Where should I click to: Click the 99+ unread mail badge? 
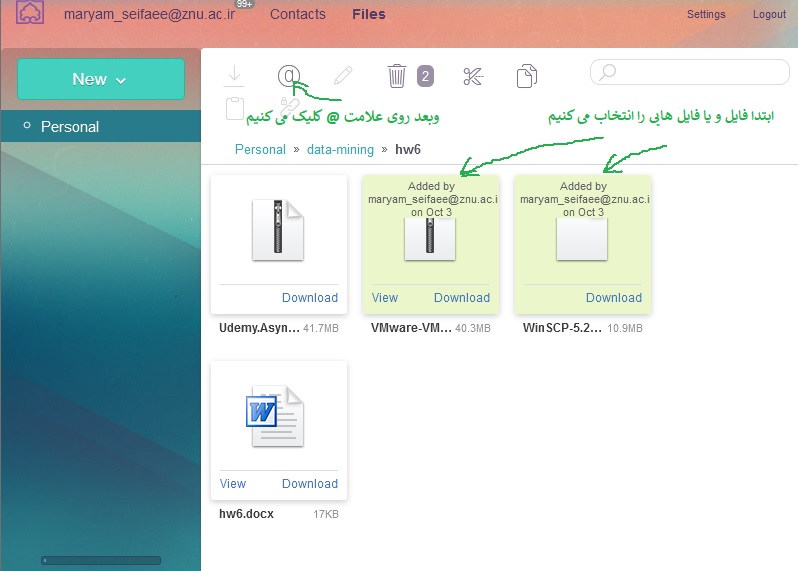click(x=244, y=4)
